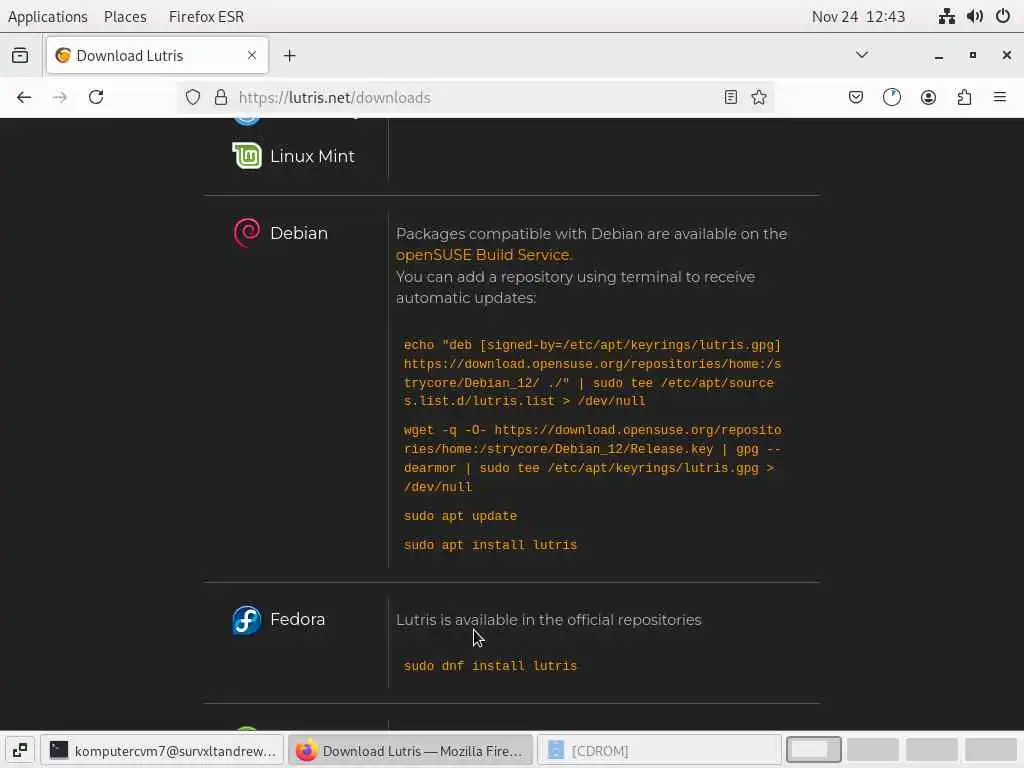Viewport: 1024px width, 768px height.
Task: Click the wget Release.key command block
Action: pyautogui.click(x=592, y=458)
